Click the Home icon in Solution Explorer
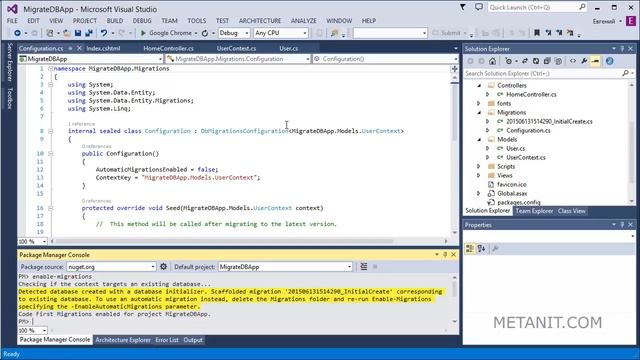640x360 pixels. pyautogui.click(x=493, y=61)
